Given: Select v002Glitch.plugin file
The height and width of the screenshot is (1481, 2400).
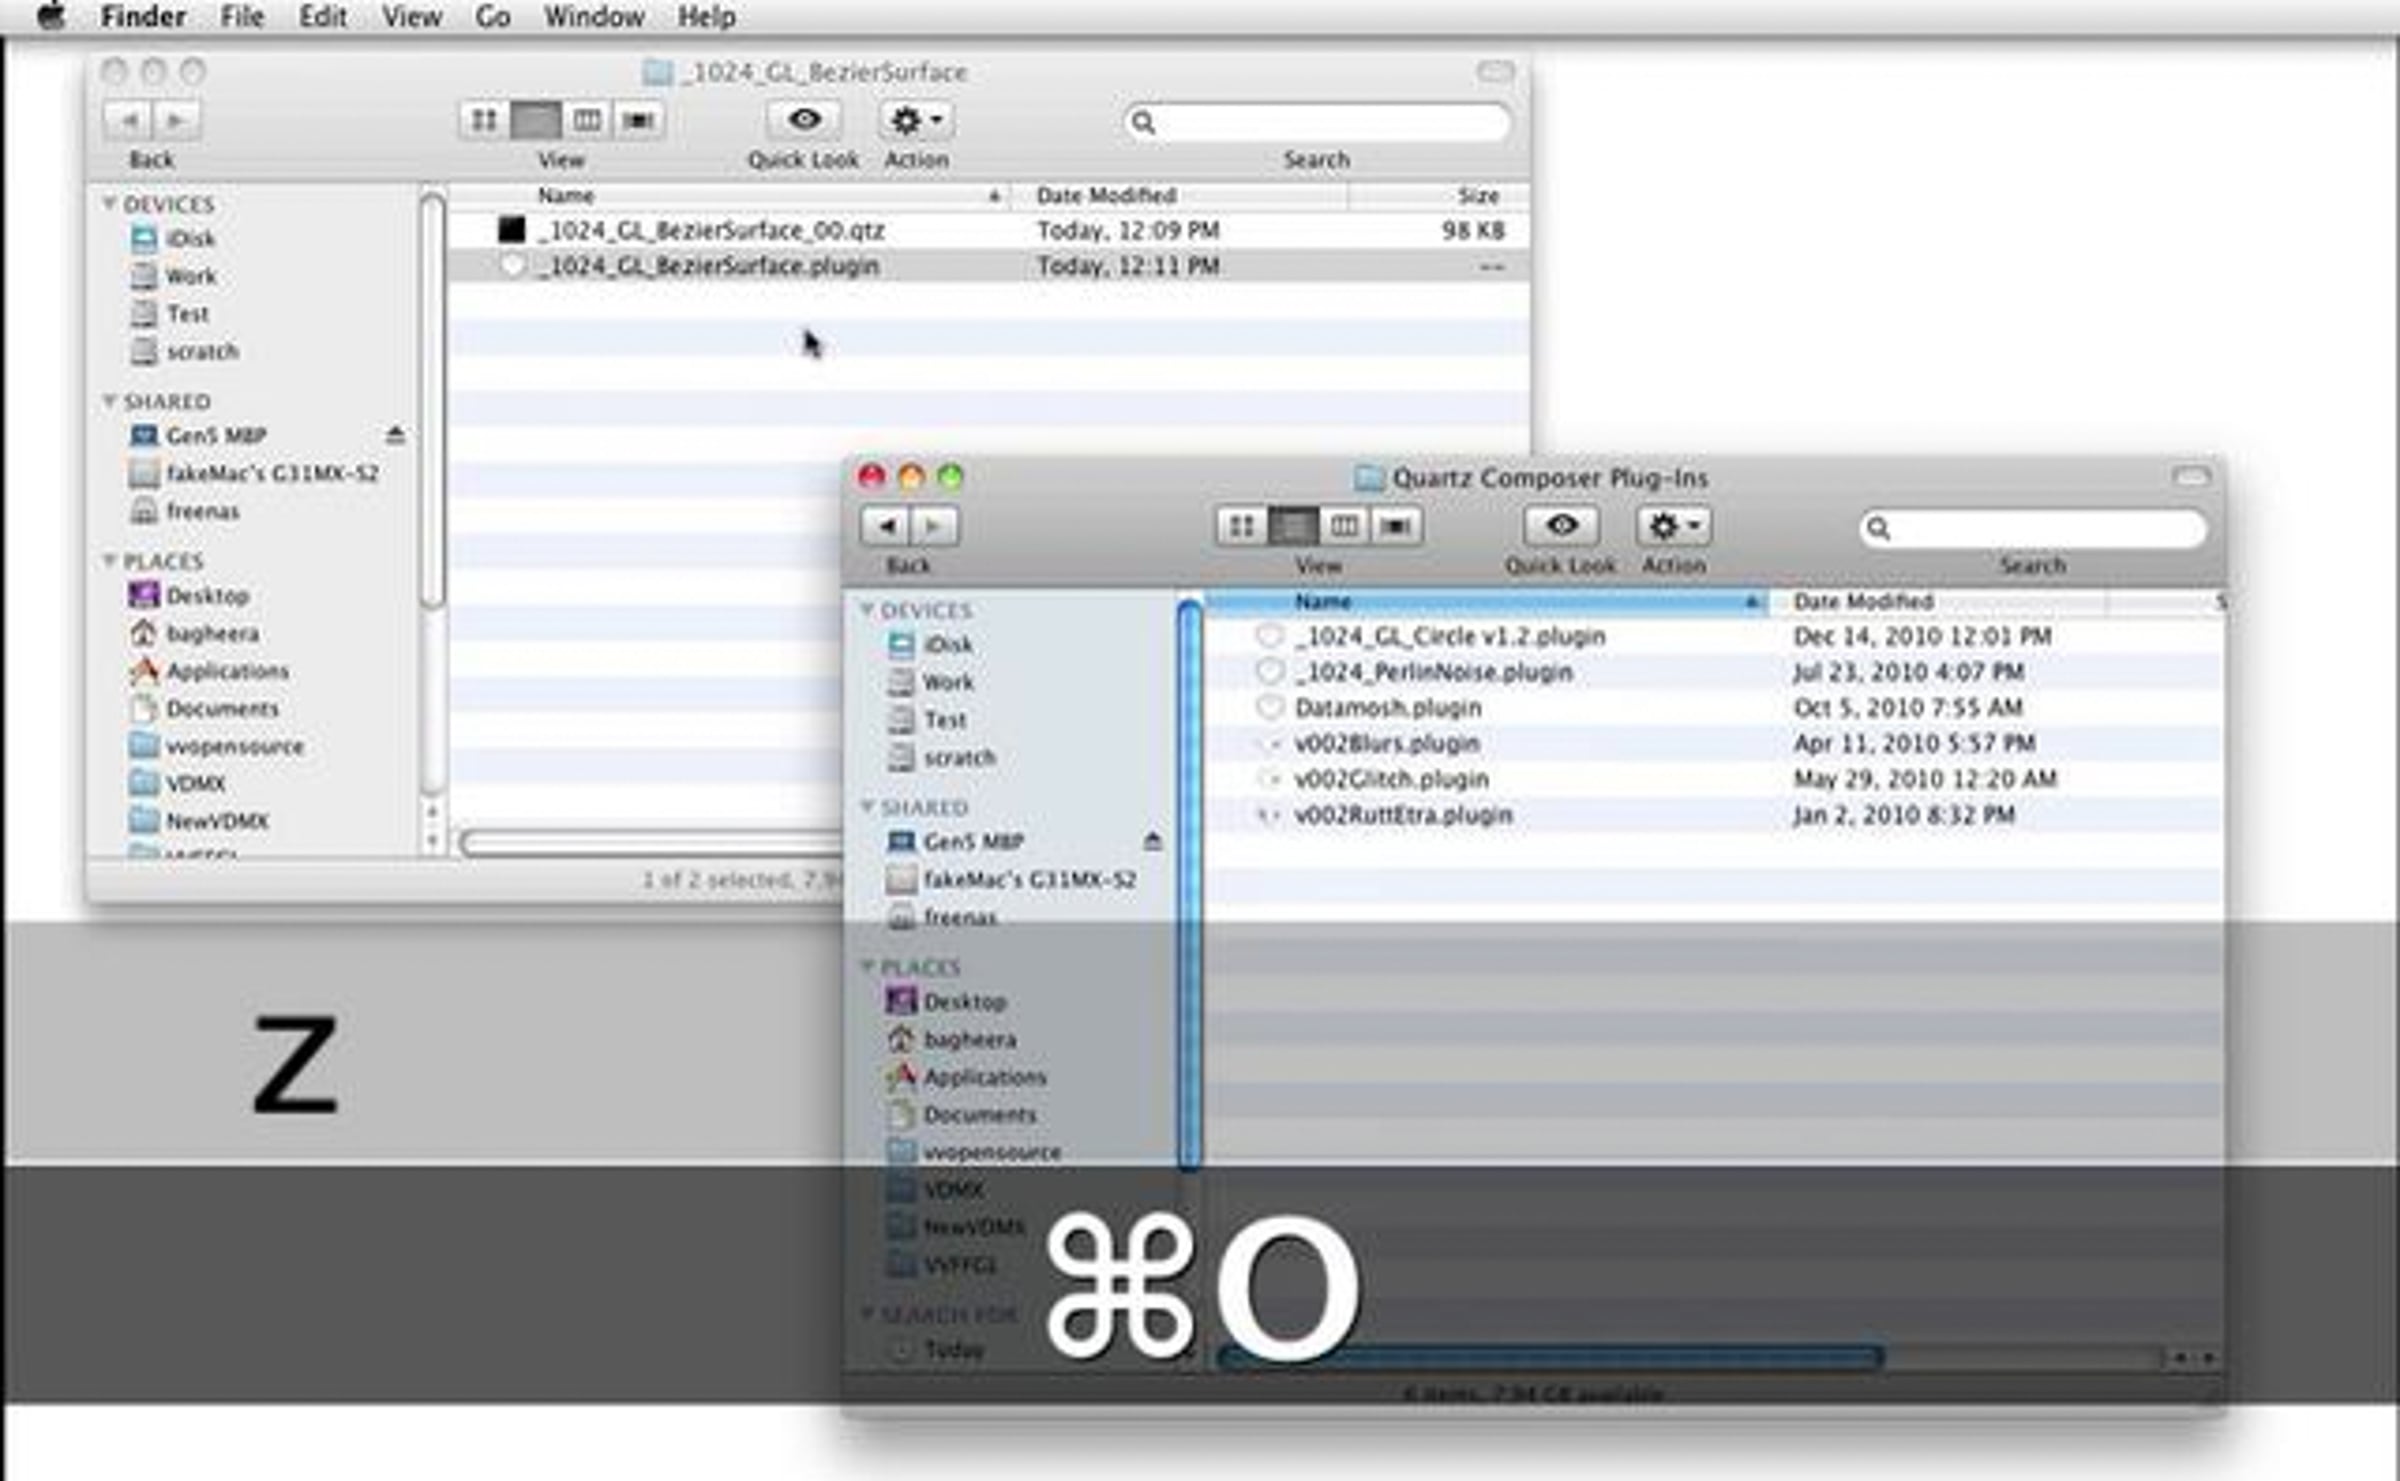Looking at the screenshot, I should [1715, 779].
